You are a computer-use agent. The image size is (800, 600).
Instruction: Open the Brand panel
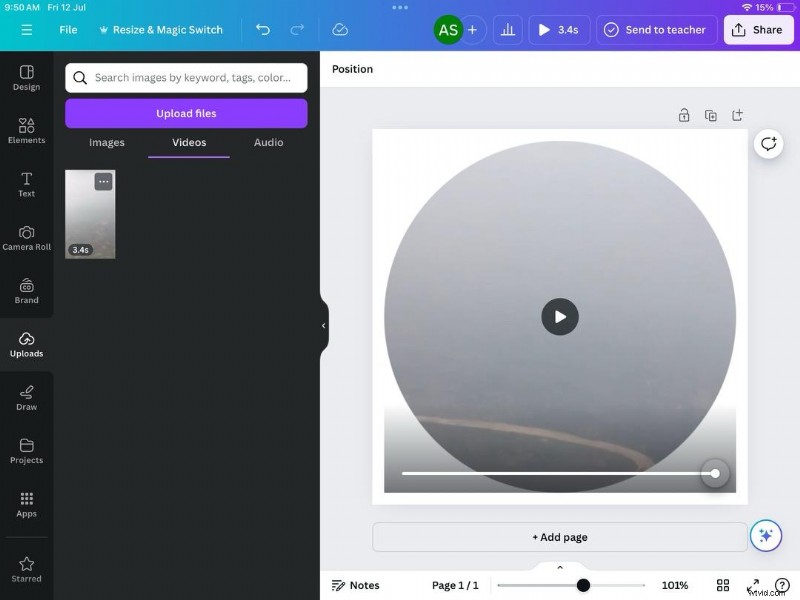(26, 291)
